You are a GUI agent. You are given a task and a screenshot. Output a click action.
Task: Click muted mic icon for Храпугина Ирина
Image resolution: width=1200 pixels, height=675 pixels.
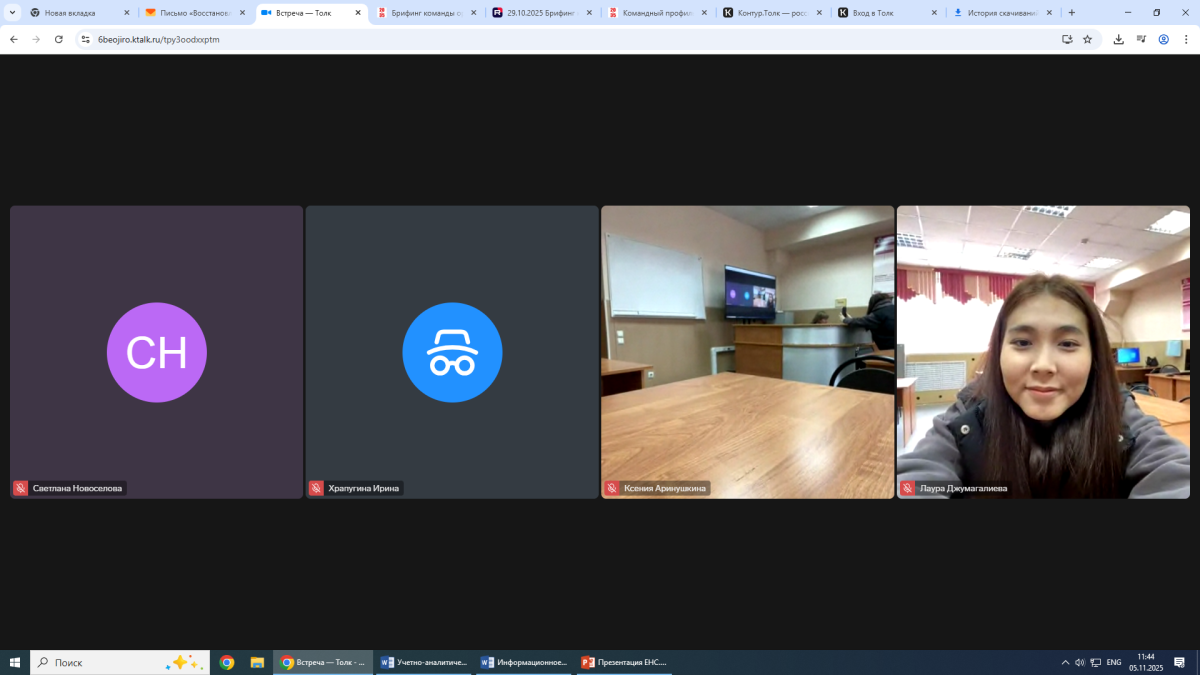(316, 488)
